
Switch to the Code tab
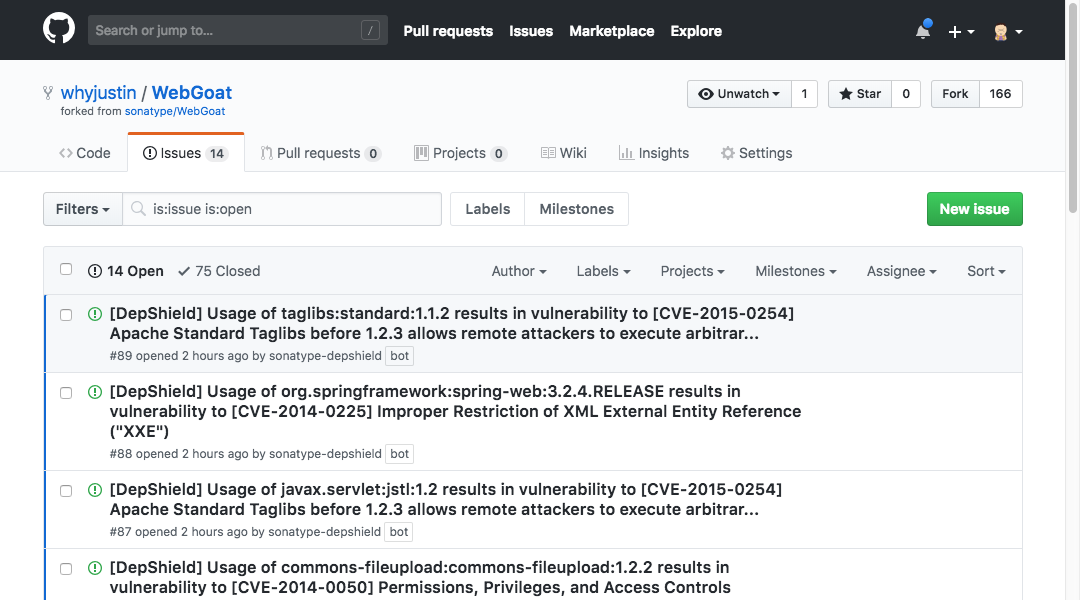(85, 153)
